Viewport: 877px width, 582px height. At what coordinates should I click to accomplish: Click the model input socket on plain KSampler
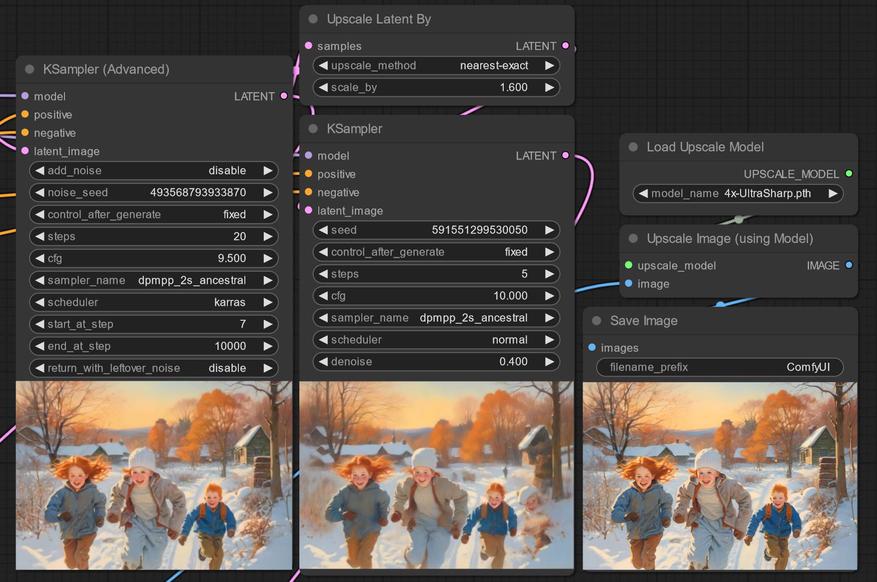click(309, 155)
